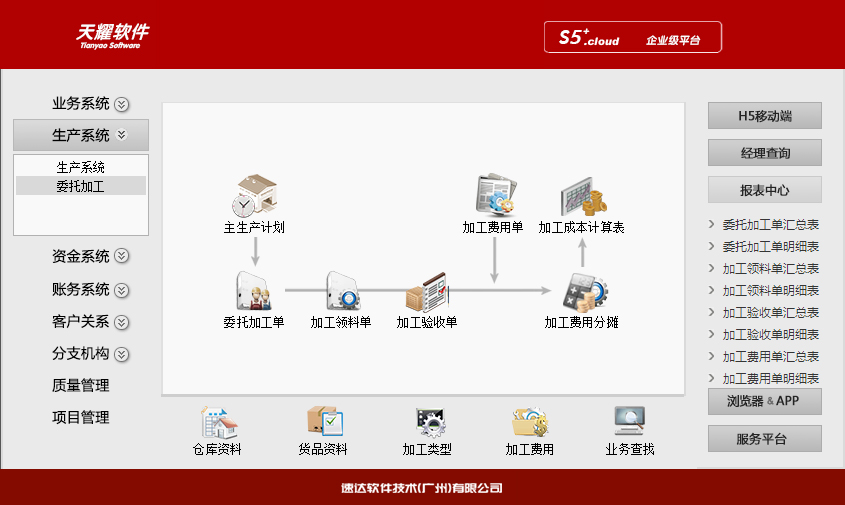This screenshot has width=845, height=505.
Task: Select the 加工验收单 icon
Action: point(427,295)
